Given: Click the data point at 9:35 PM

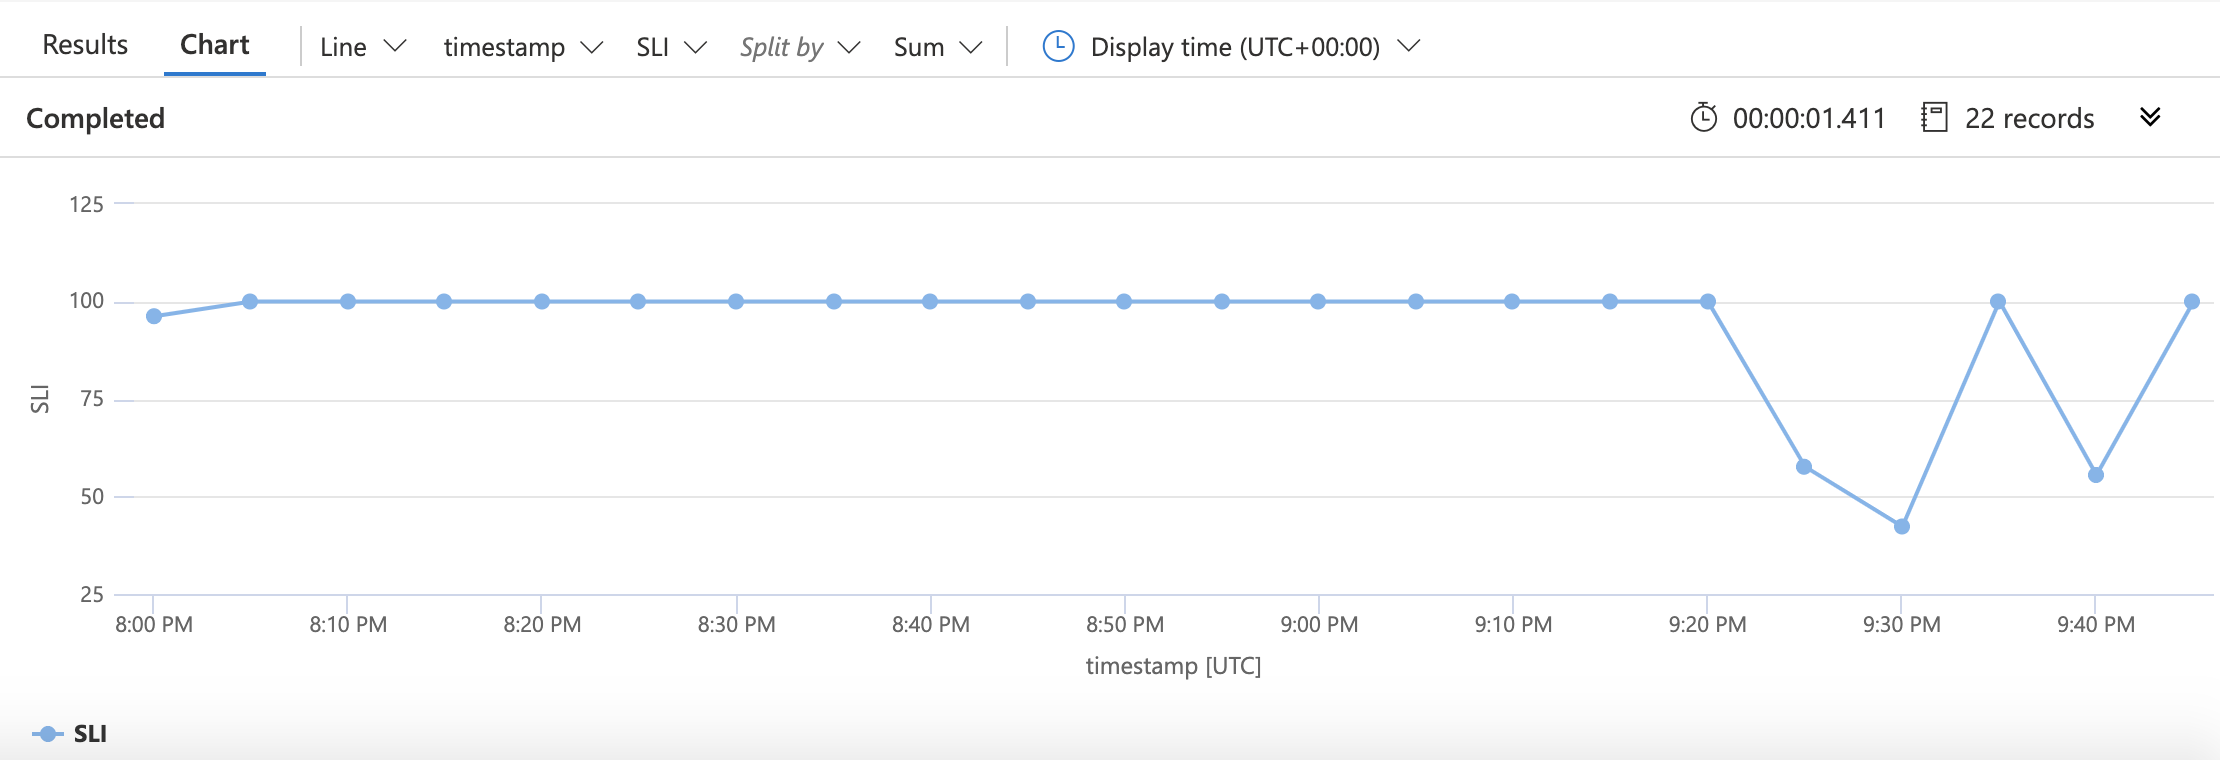Looking at the screenshot, I should [1998, 301].
